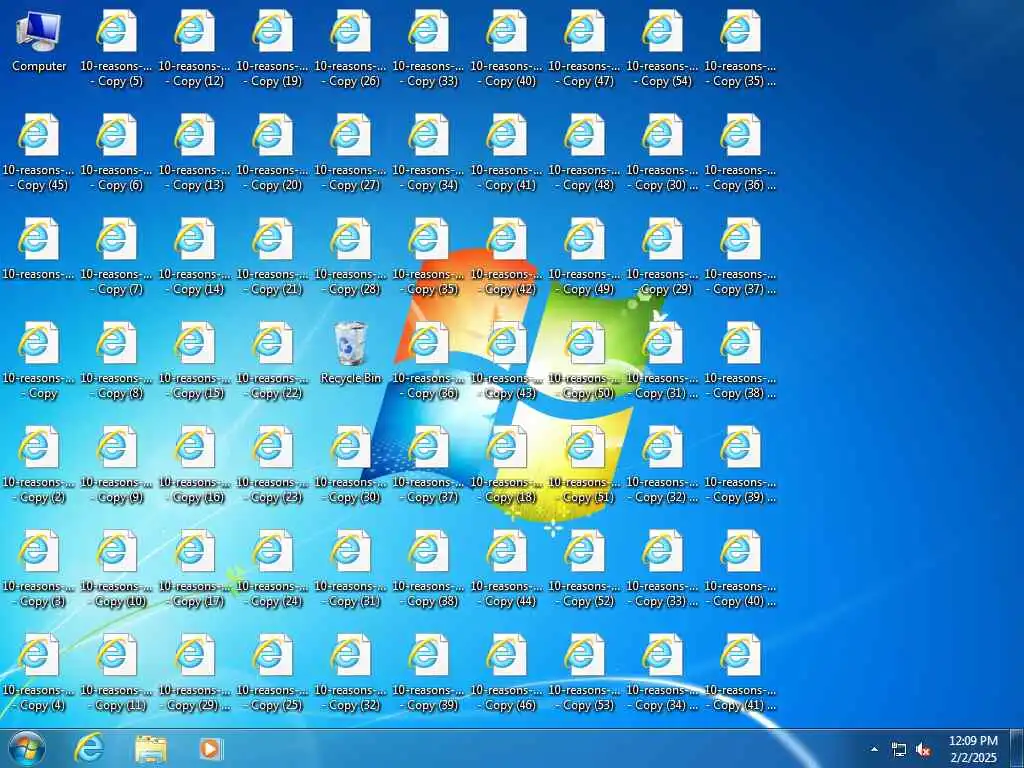Show hidden system tray icons
Screen dimensions: 1024x768
[874, 749]
